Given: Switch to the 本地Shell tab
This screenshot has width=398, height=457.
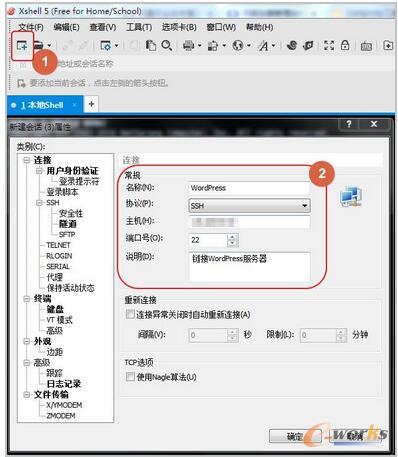Looking at the screenshot, I should [42, 105].
